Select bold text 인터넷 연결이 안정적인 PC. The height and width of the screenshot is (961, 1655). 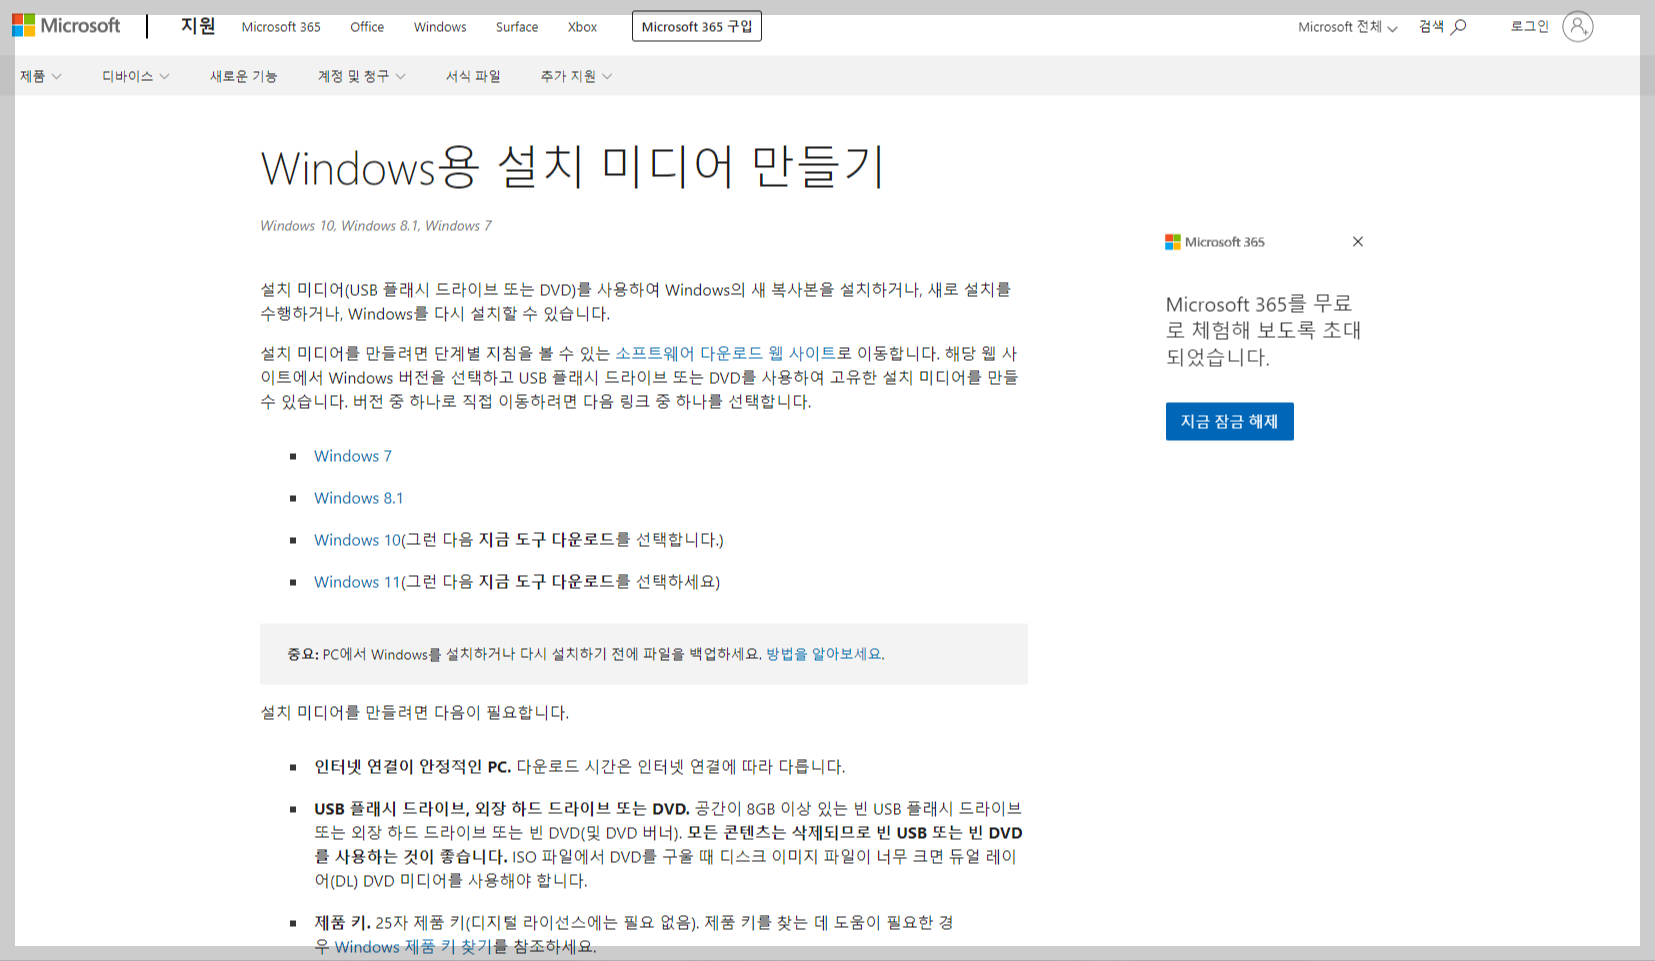coord(413,767)
